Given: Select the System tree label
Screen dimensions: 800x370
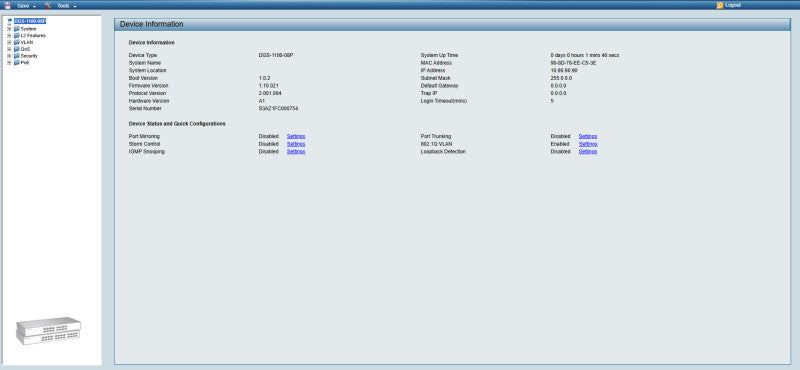Looking at the screenshot, I should [29, 29].
